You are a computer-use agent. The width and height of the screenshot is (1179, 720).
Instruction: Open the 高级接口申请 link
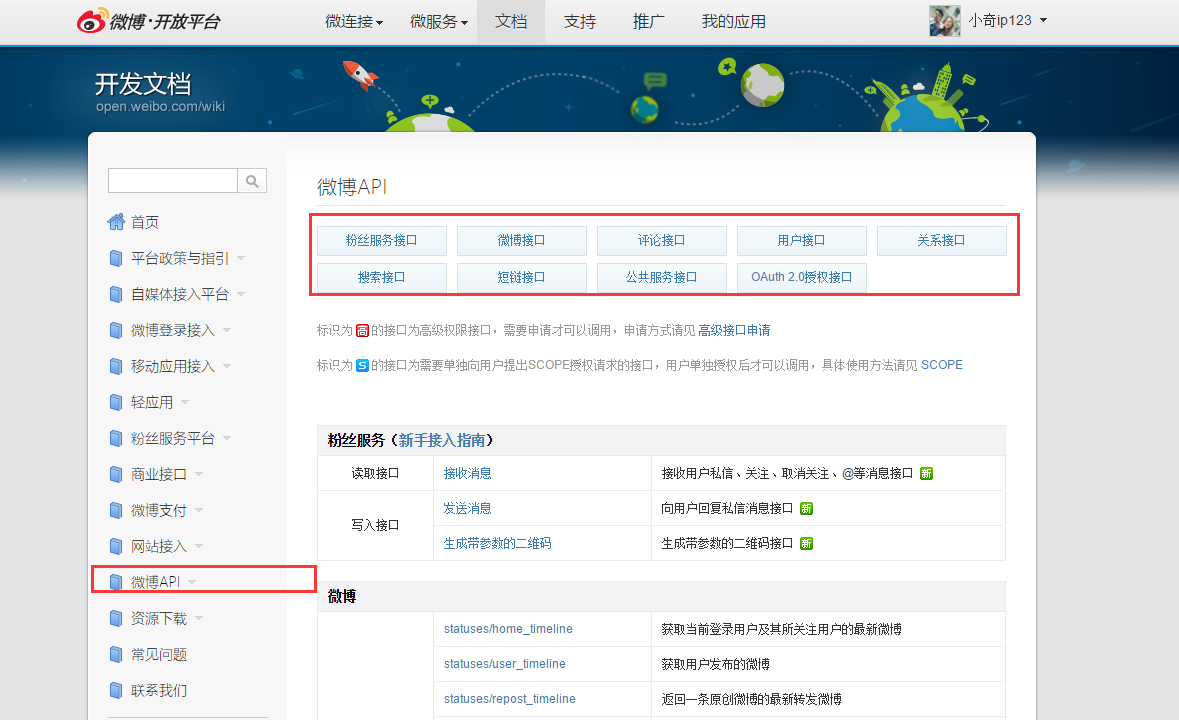click(x=734, y=331)
